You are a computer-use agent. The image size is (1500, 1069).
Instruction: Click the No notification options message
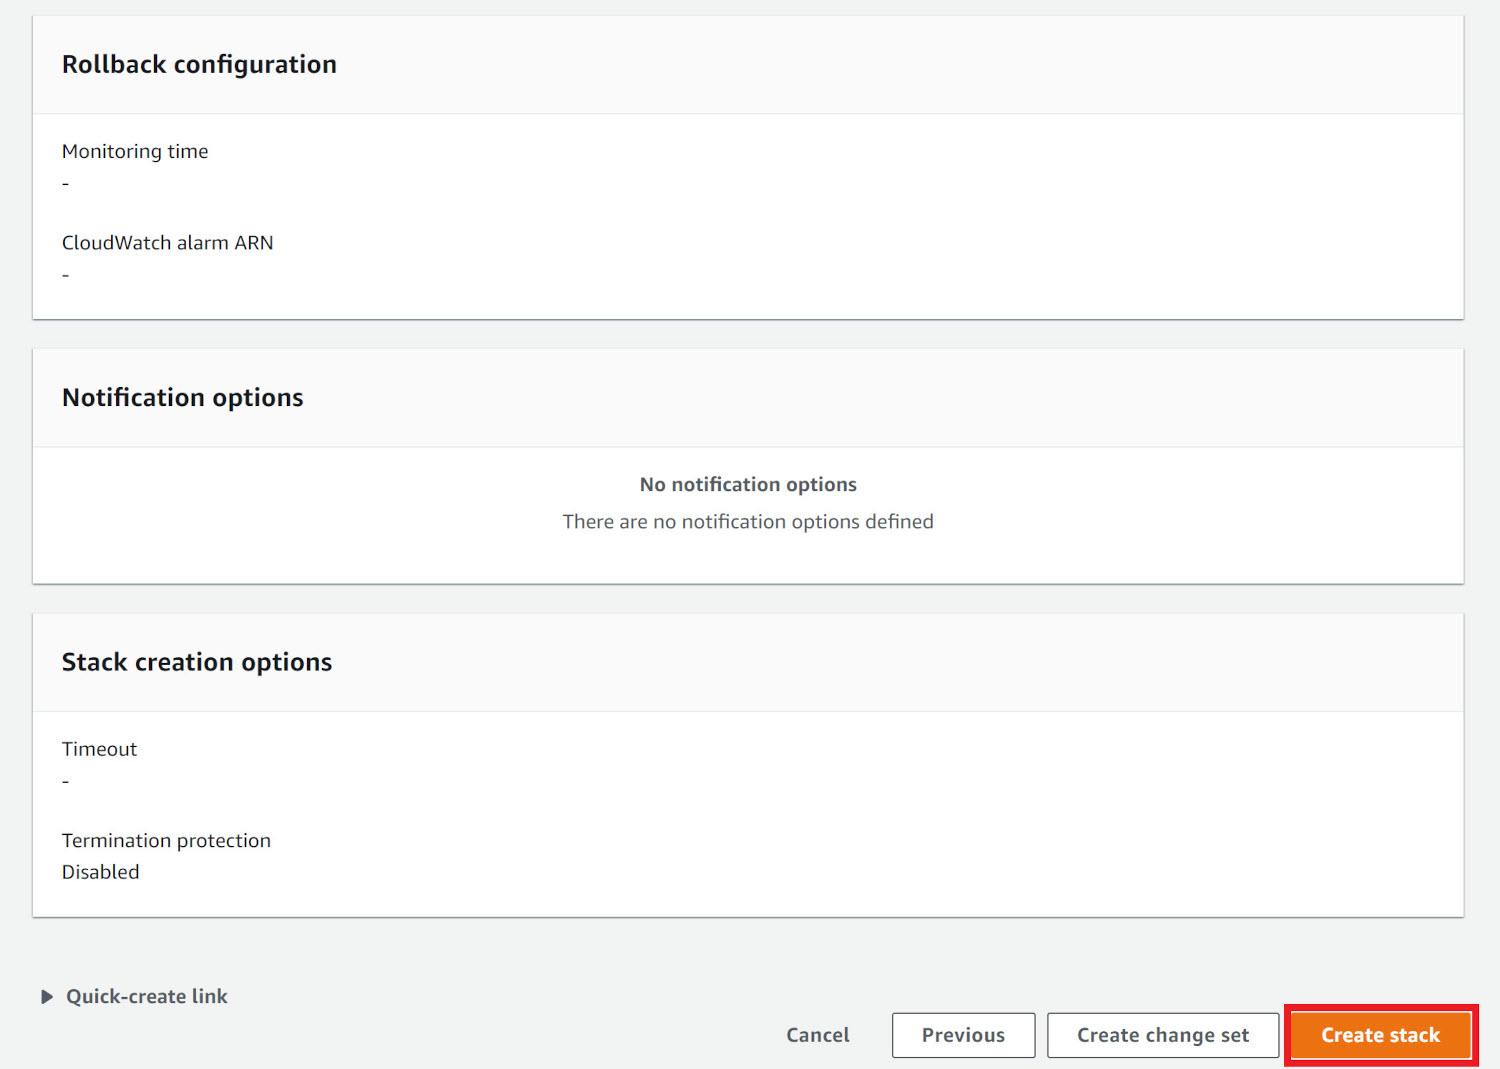(747, 484)
